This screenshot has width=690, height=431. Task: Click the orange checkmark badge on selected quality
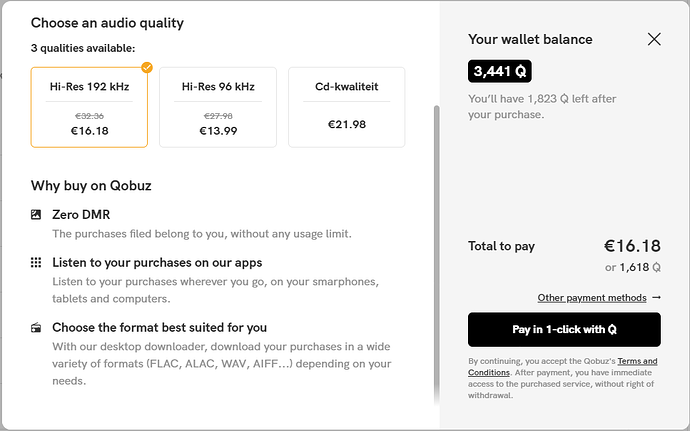tap(147, 67)
